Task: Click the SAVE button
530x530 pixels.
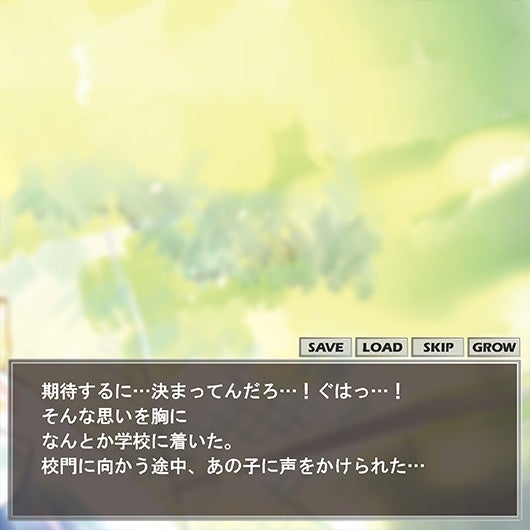Action: click(x=326, y=347)
